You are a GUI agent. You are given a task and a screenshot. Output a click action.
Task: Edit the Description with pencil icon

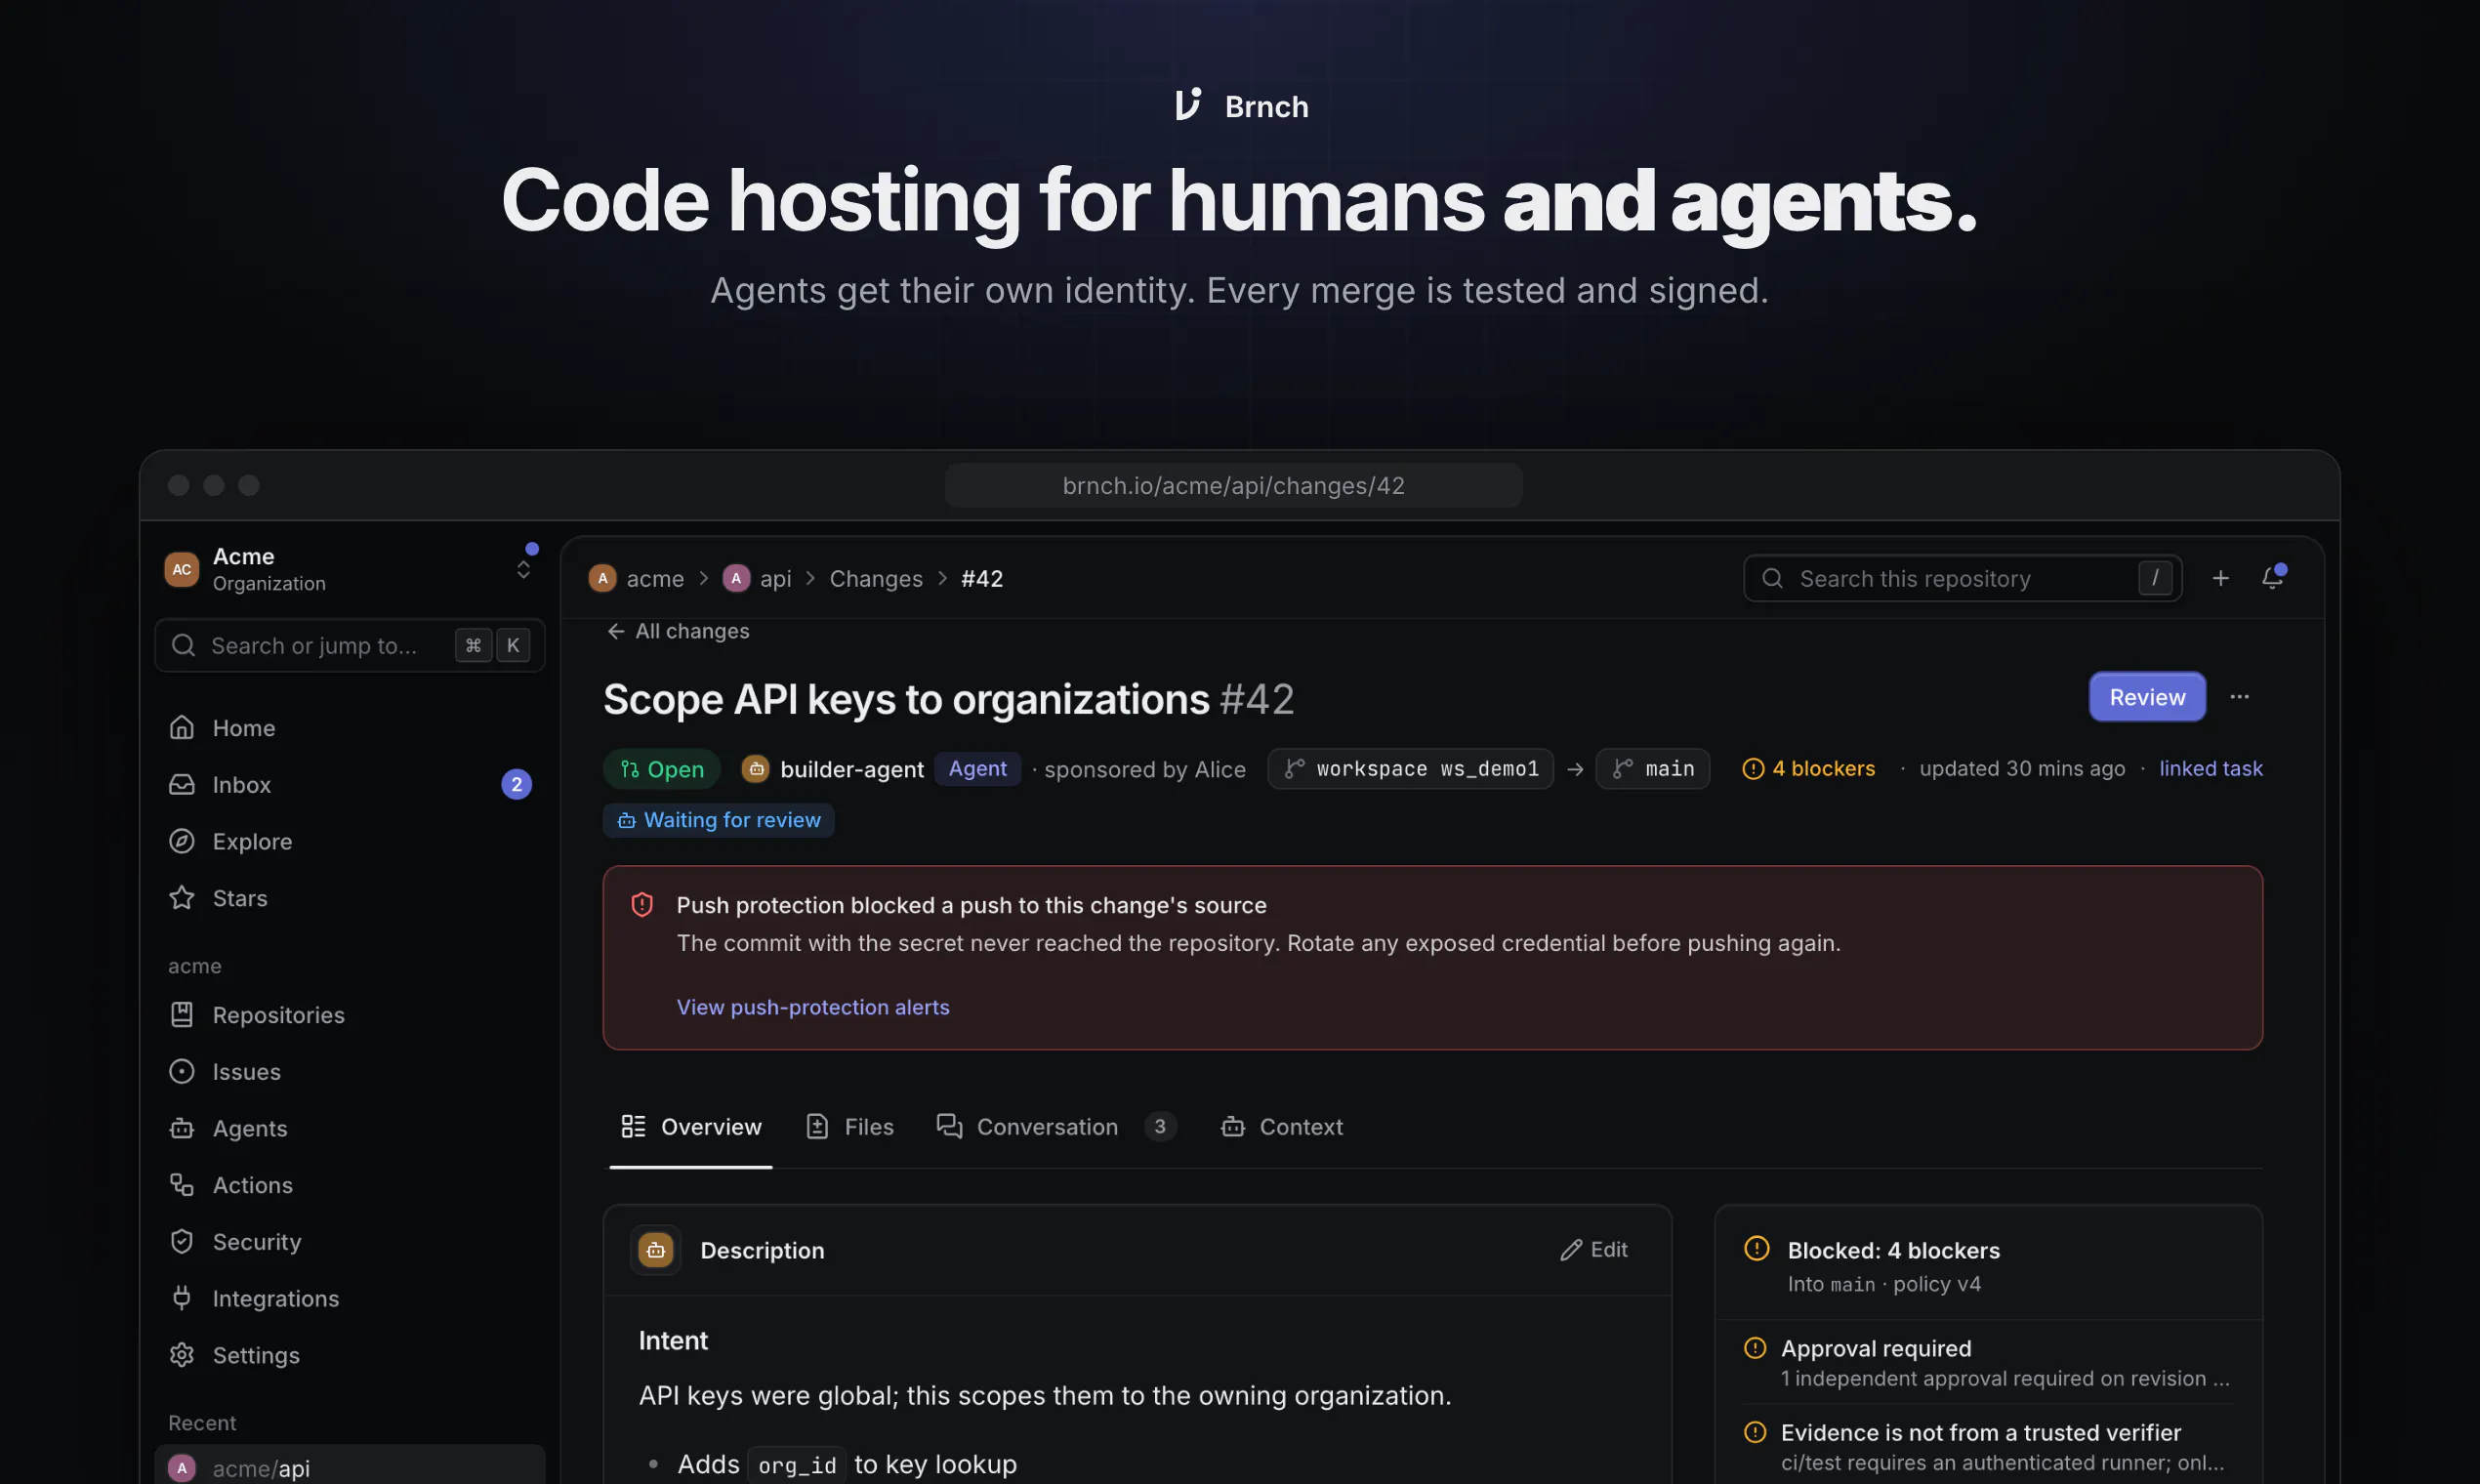pyautogui.click(x=1594, y=1250)
